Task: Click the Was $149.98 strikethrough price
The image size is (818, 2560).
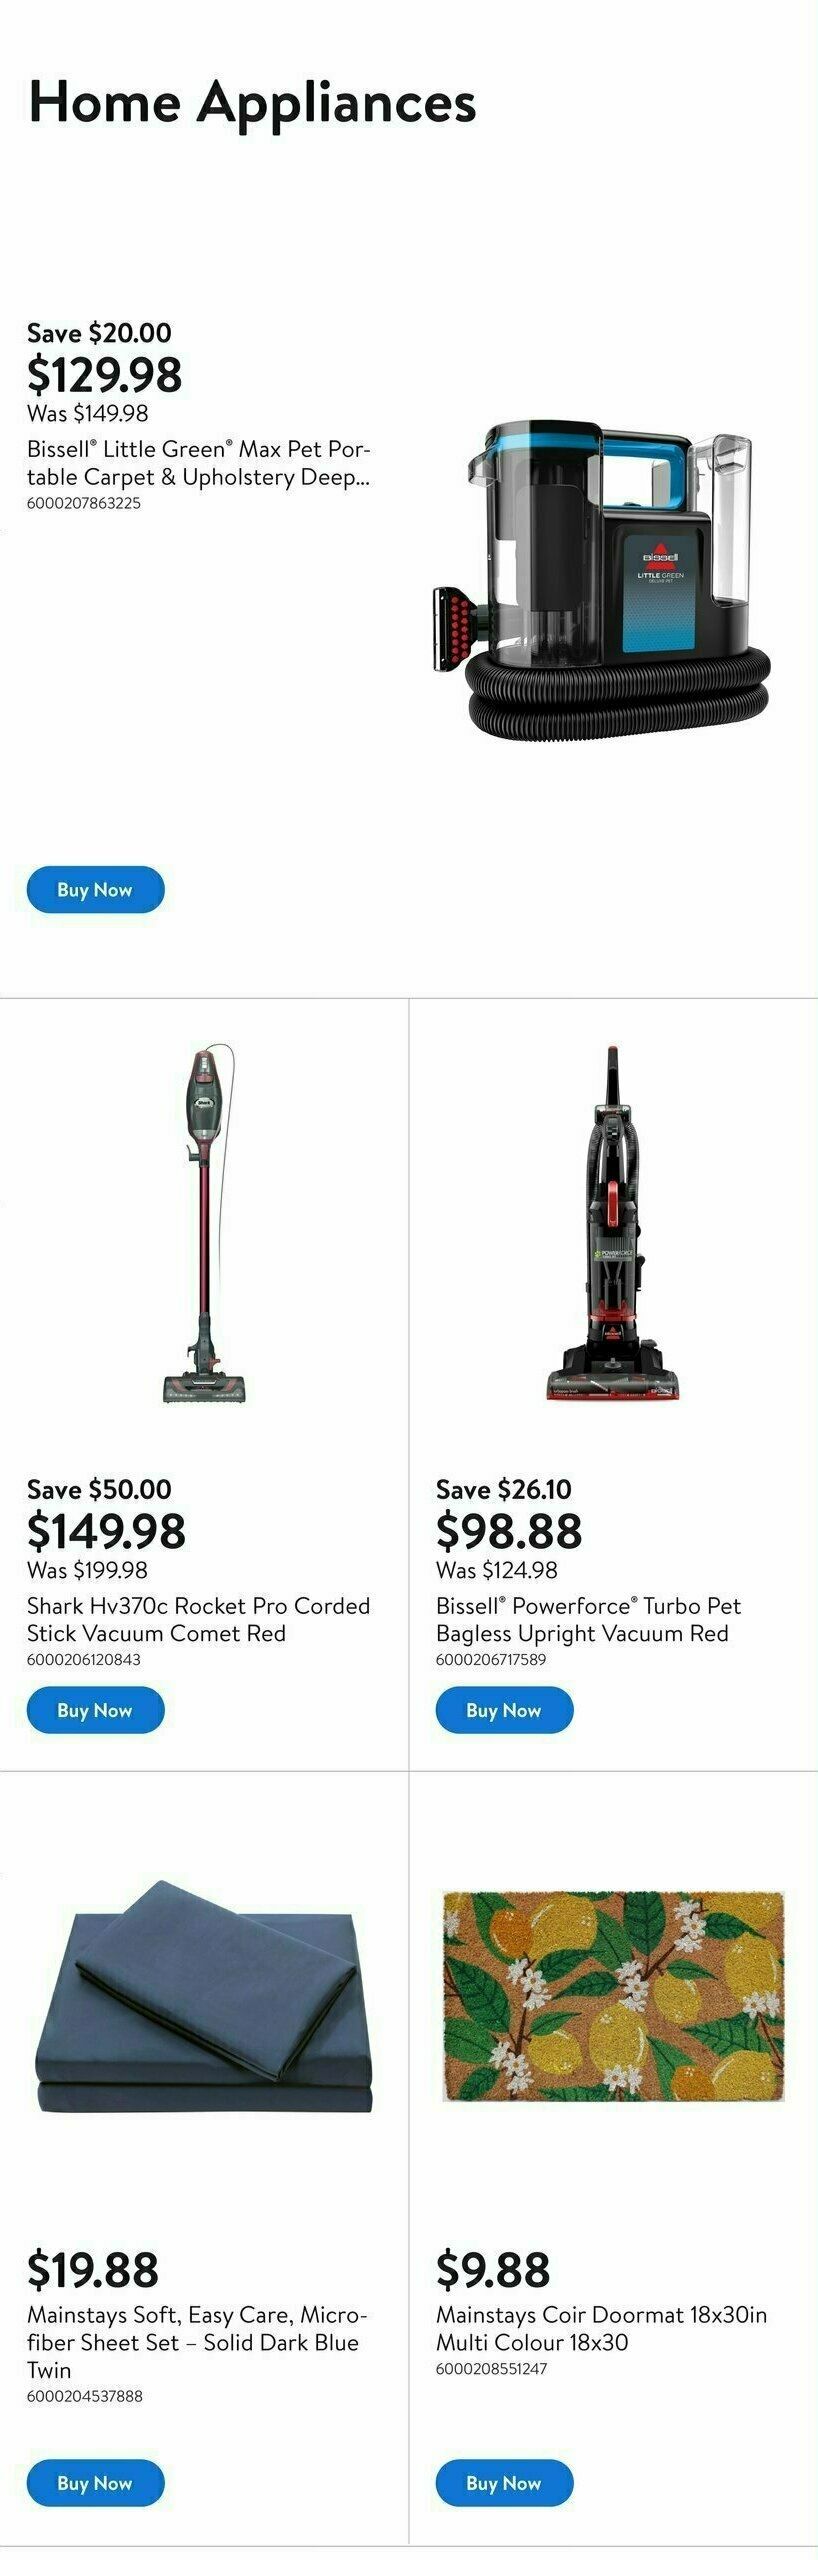Action: (x=86, y=413)
